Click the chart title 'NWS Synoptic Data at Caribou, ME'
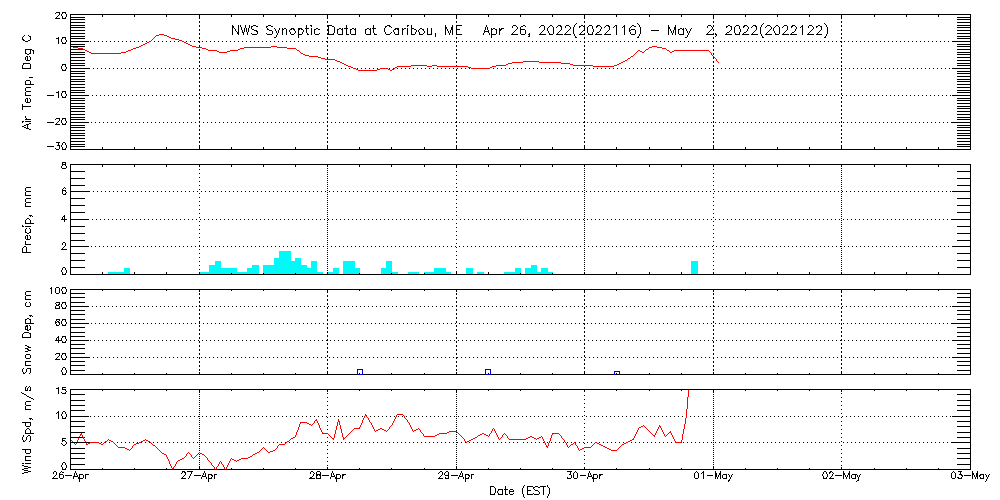Viewport: 1000px width, 500px height. tap(346, 30)
